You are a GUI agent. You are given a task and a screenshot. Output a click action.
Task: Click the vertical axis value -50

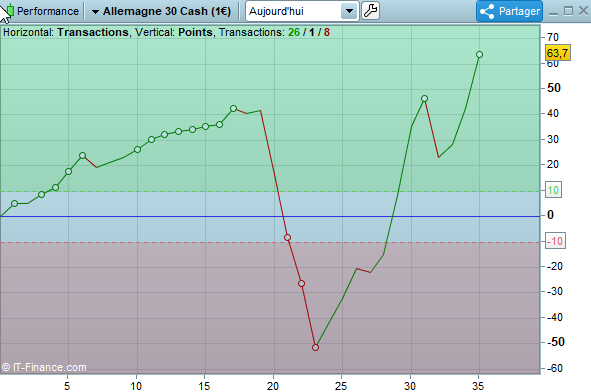coord(556,342)
